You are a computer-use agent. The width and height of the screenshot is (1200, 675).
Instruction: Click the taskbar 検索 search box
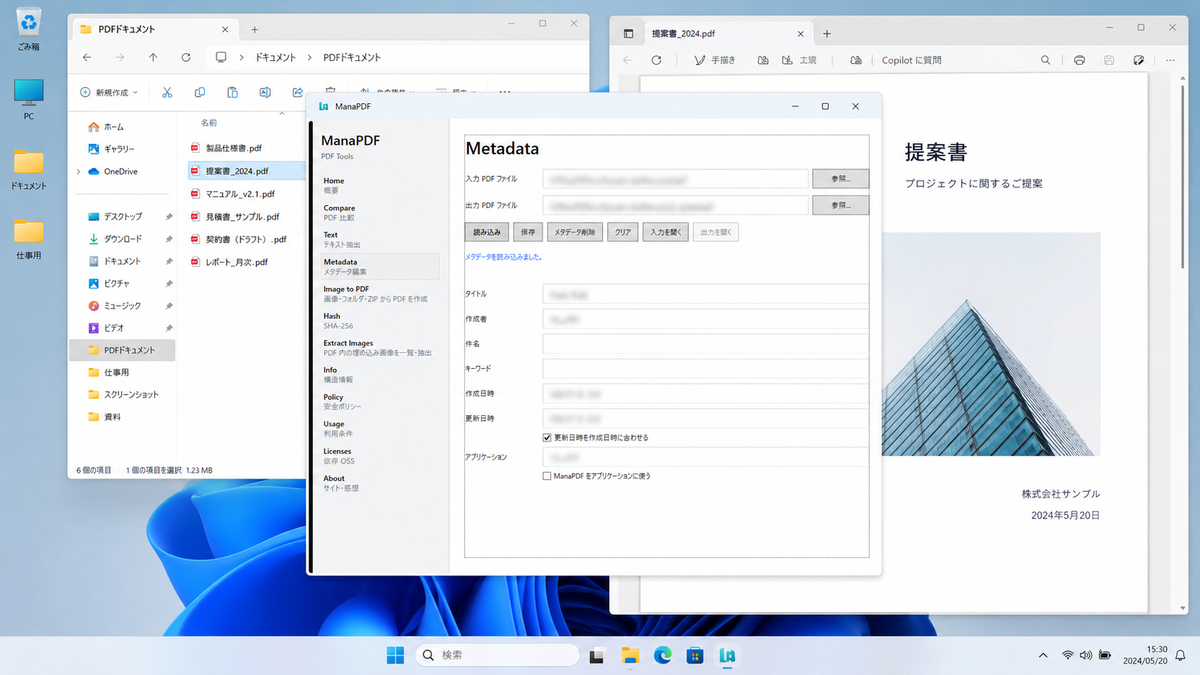coord(498,655)
